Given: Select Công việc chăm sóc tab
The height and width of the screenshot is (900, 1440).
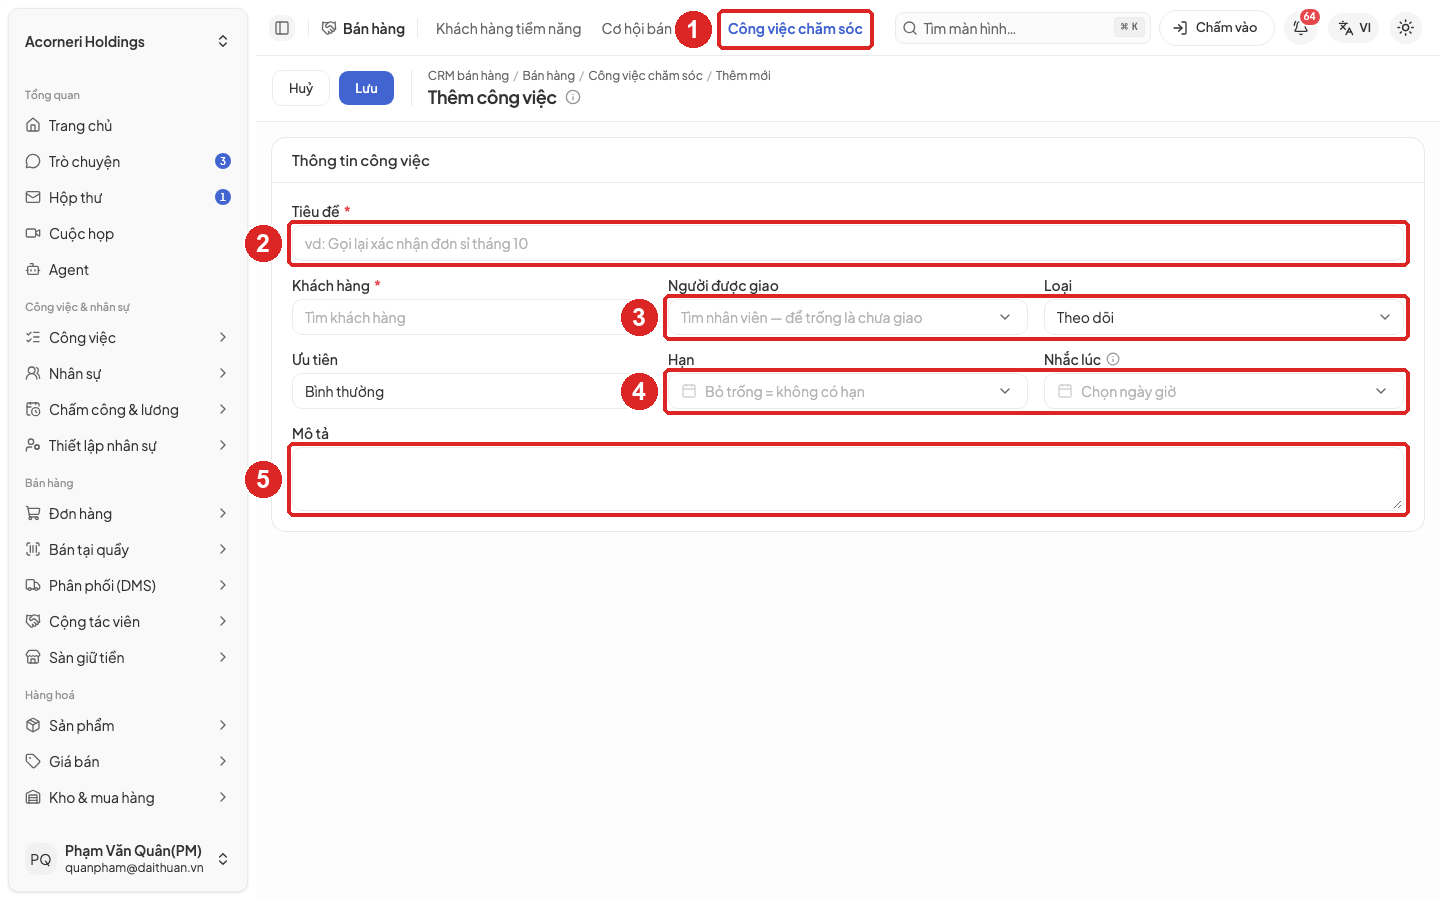Looking at the screenshot, I should click(x=795, y=29).
